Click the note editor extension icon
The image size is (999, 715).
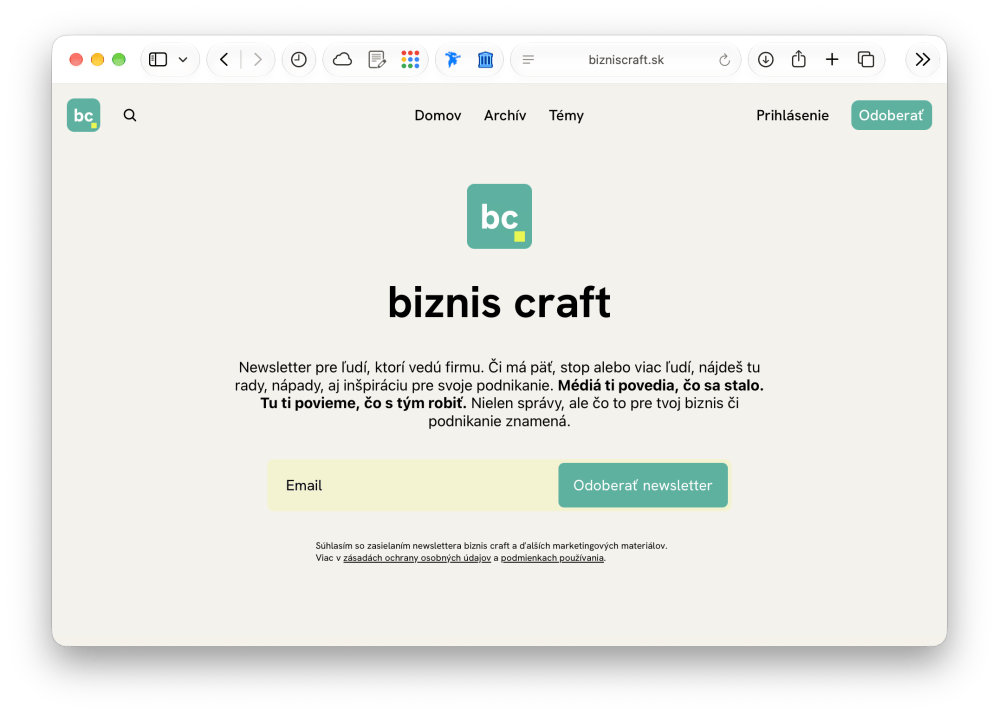[x=377, y=60]
